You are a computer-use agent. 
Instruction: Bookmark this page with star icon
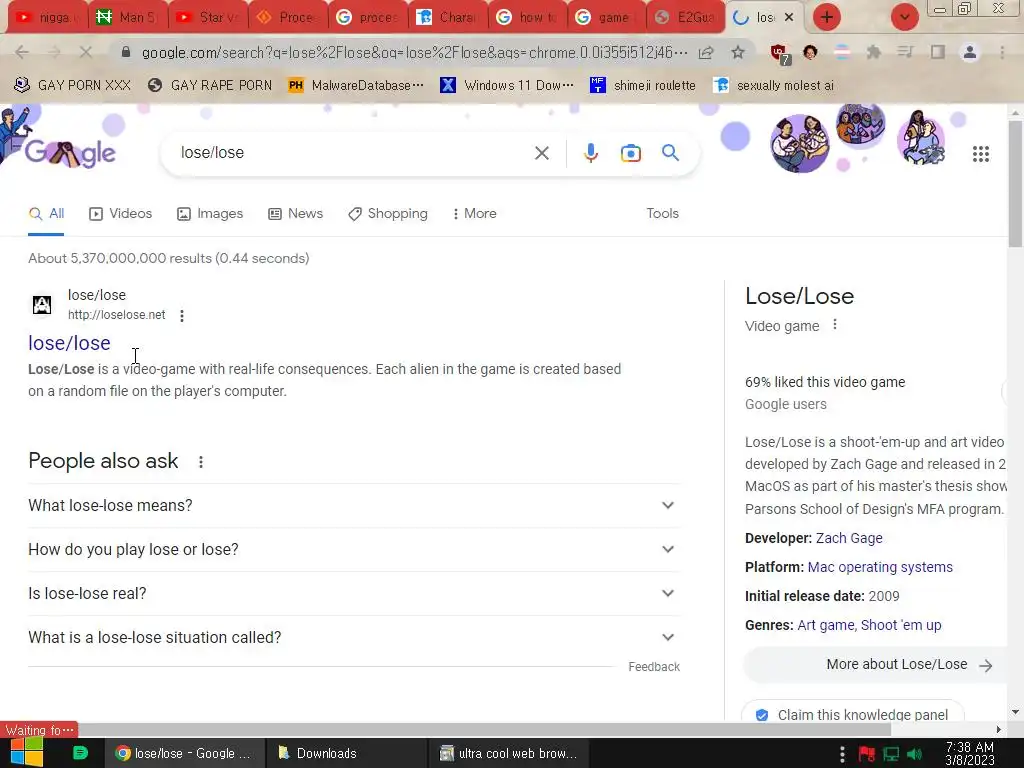[x=738, y=52]
